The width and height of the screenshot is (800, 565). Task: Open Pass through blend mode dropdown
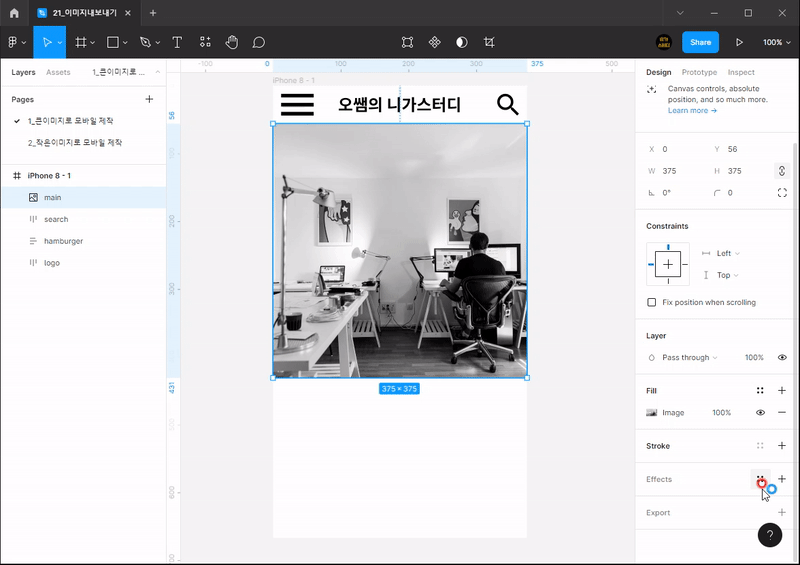coord(689,357)
